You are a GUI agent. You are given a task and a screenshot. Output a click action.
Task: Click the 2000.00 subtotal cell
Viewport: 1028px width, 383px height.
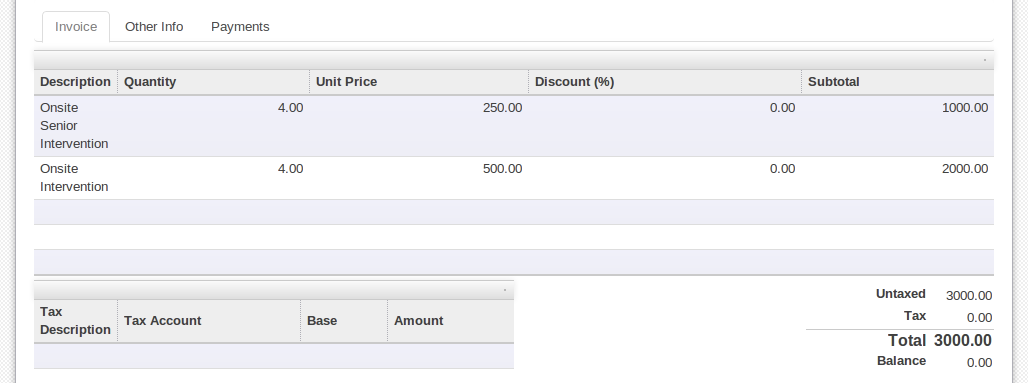pyautogui.click(x=898, y=169)
